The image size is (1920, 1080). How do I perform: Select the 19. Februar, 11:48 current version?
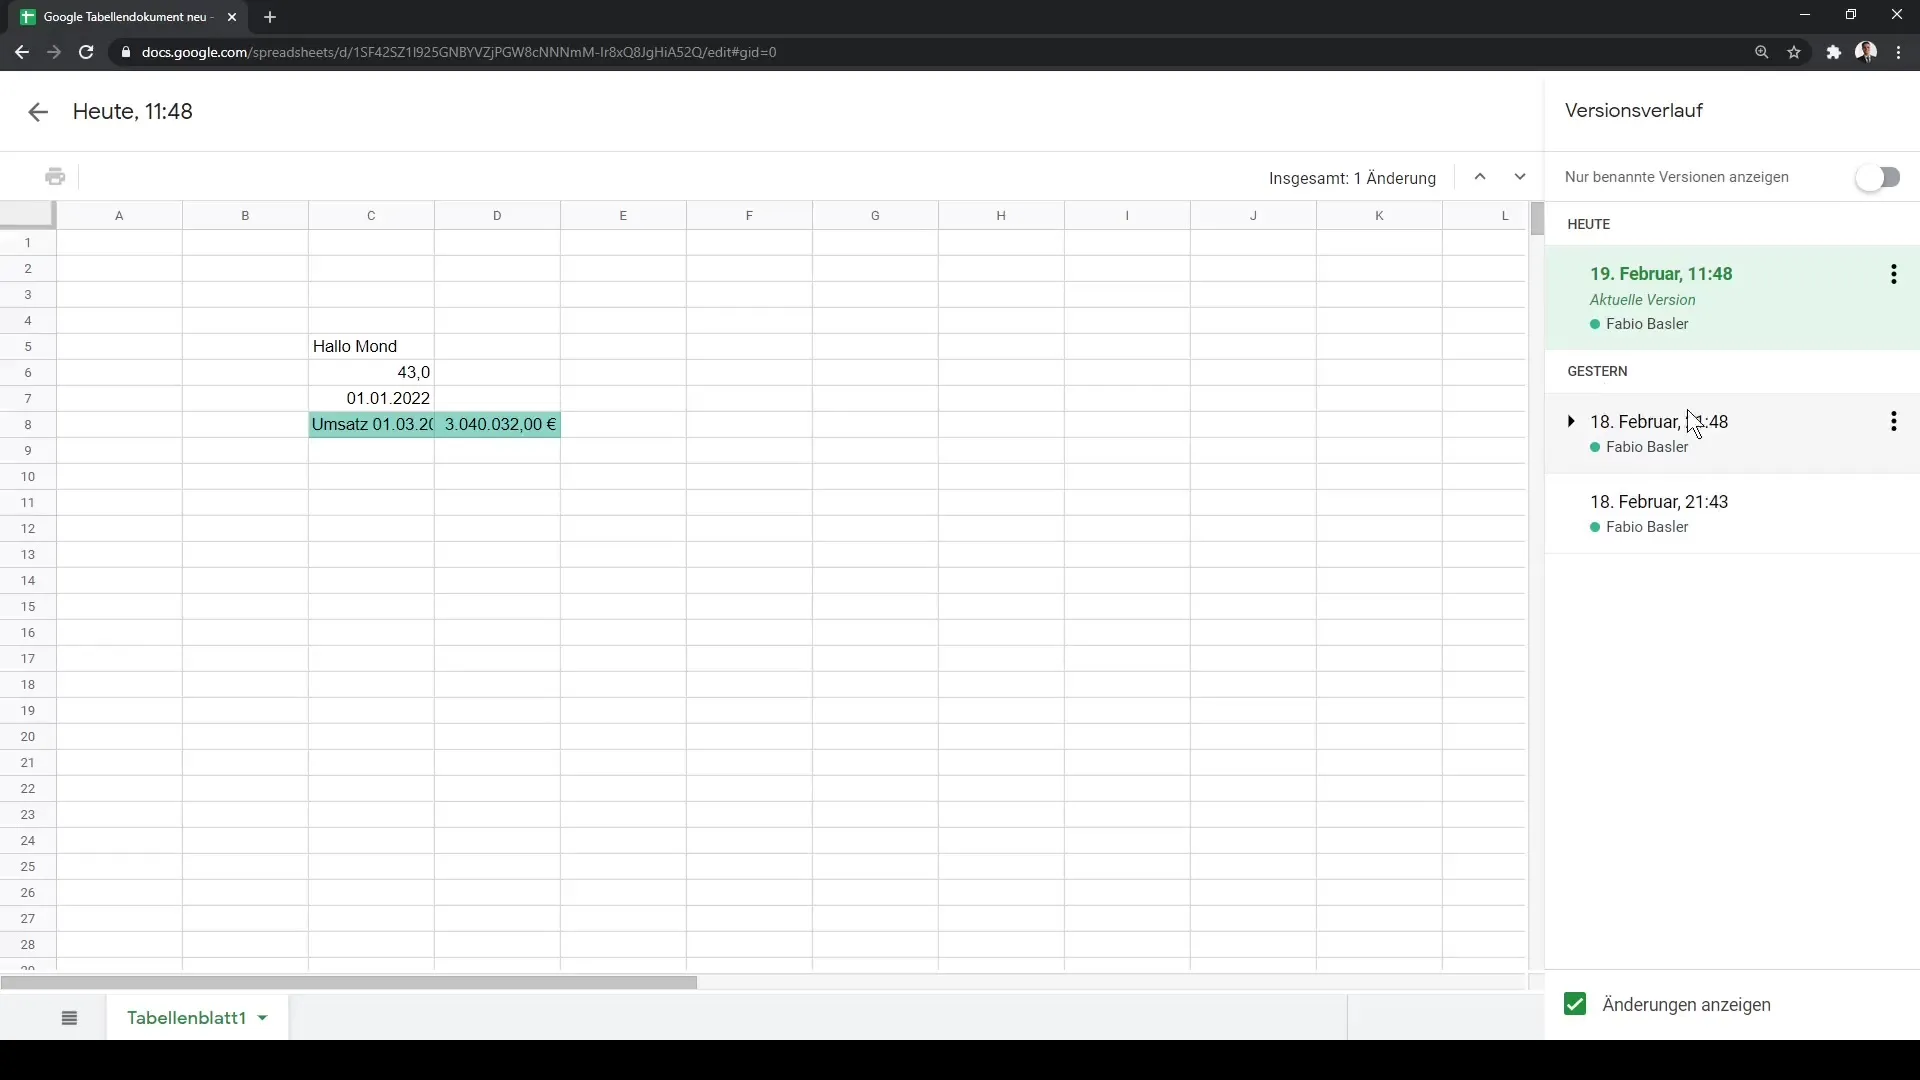(x=1732, y=298)
